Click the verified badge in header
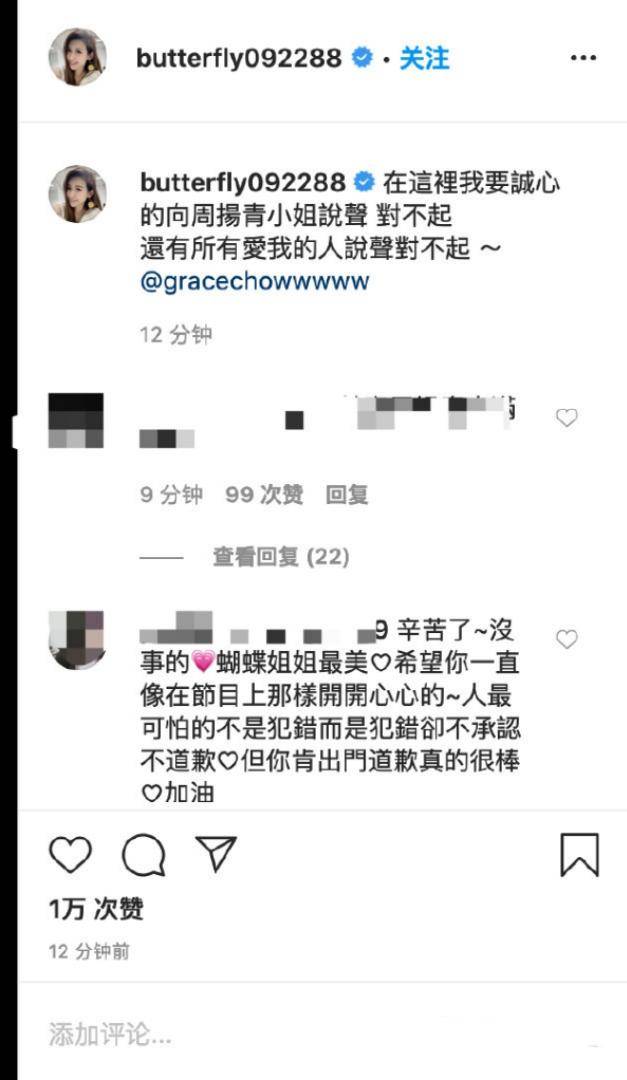 (363, 58)
